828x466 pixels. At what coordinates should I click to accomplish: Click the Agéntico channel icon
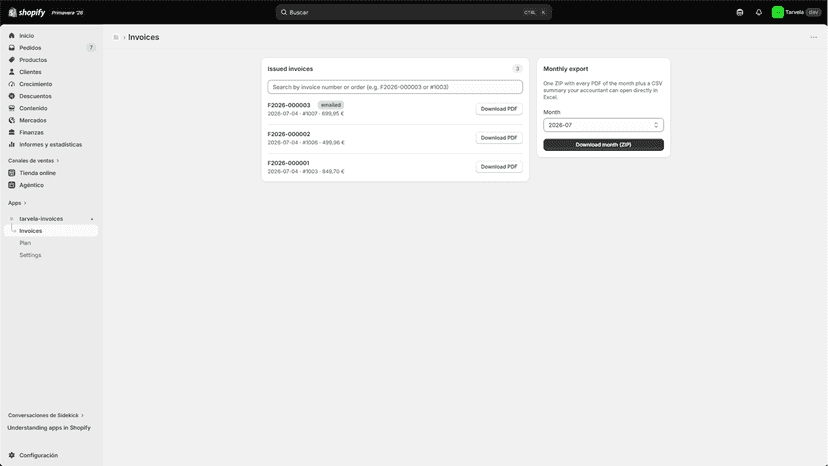(12, 185)
